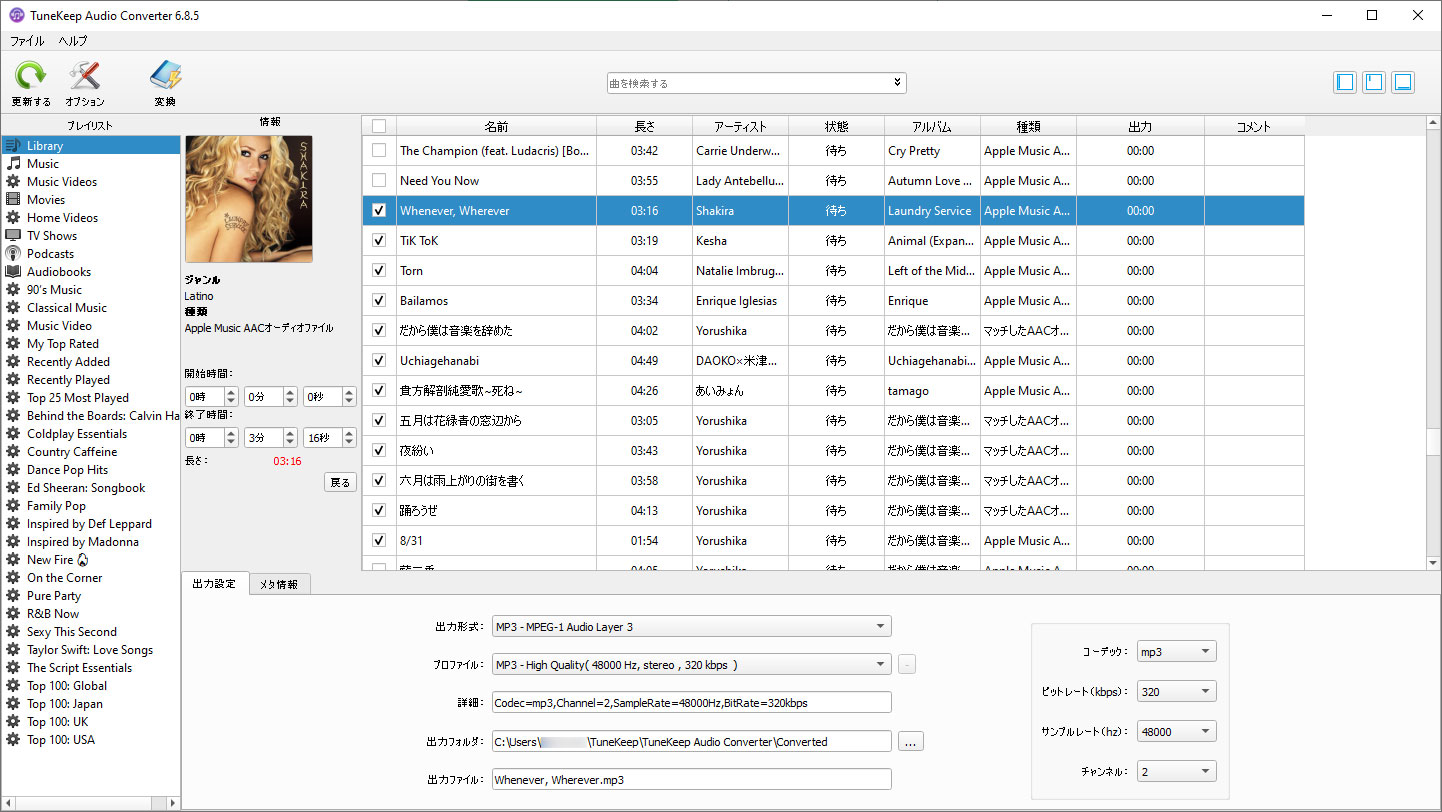Open the ファイル menu
Screen dimensions: 1442x812
point(27,41)
